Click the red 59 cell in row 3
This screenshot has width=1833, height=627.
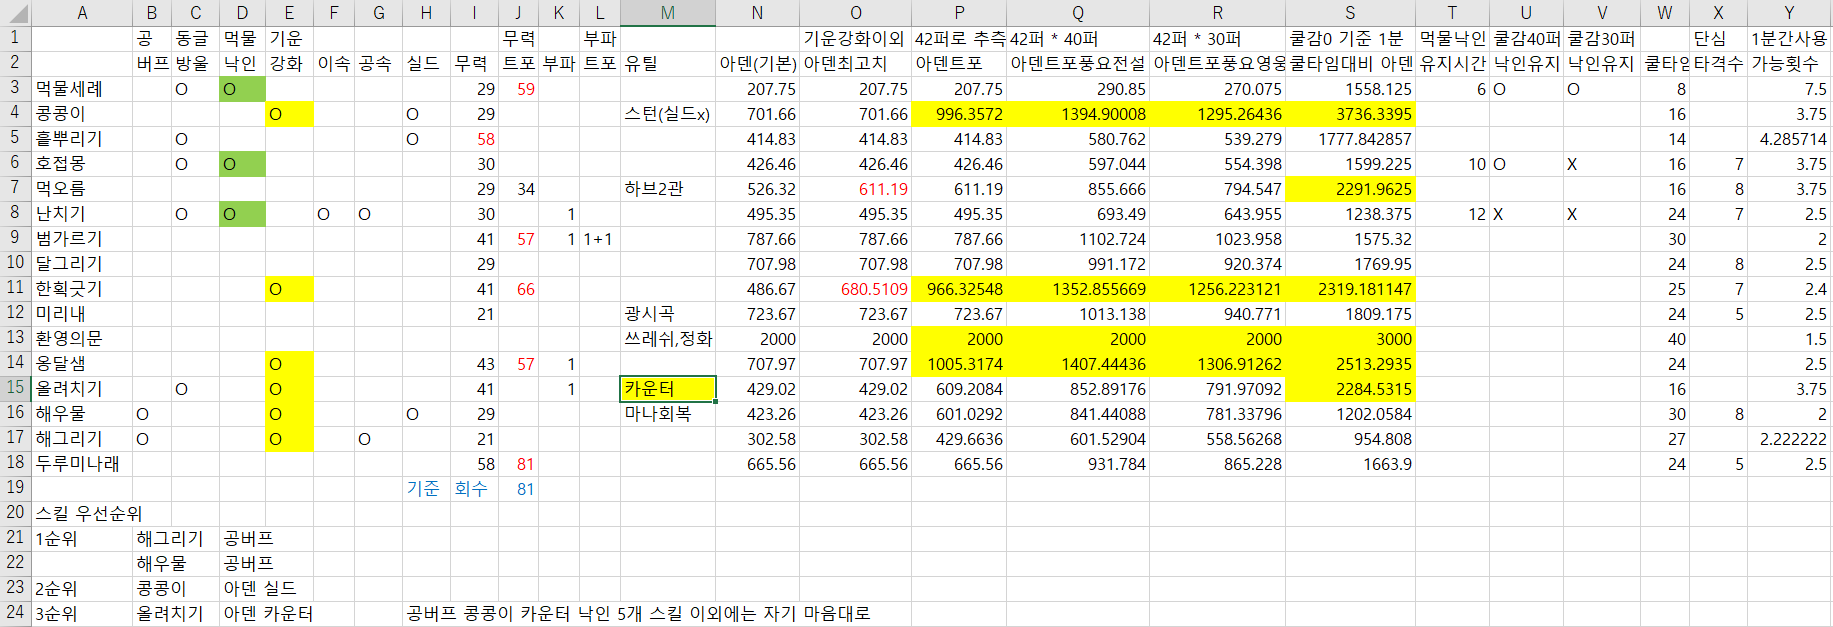[518, 89]
